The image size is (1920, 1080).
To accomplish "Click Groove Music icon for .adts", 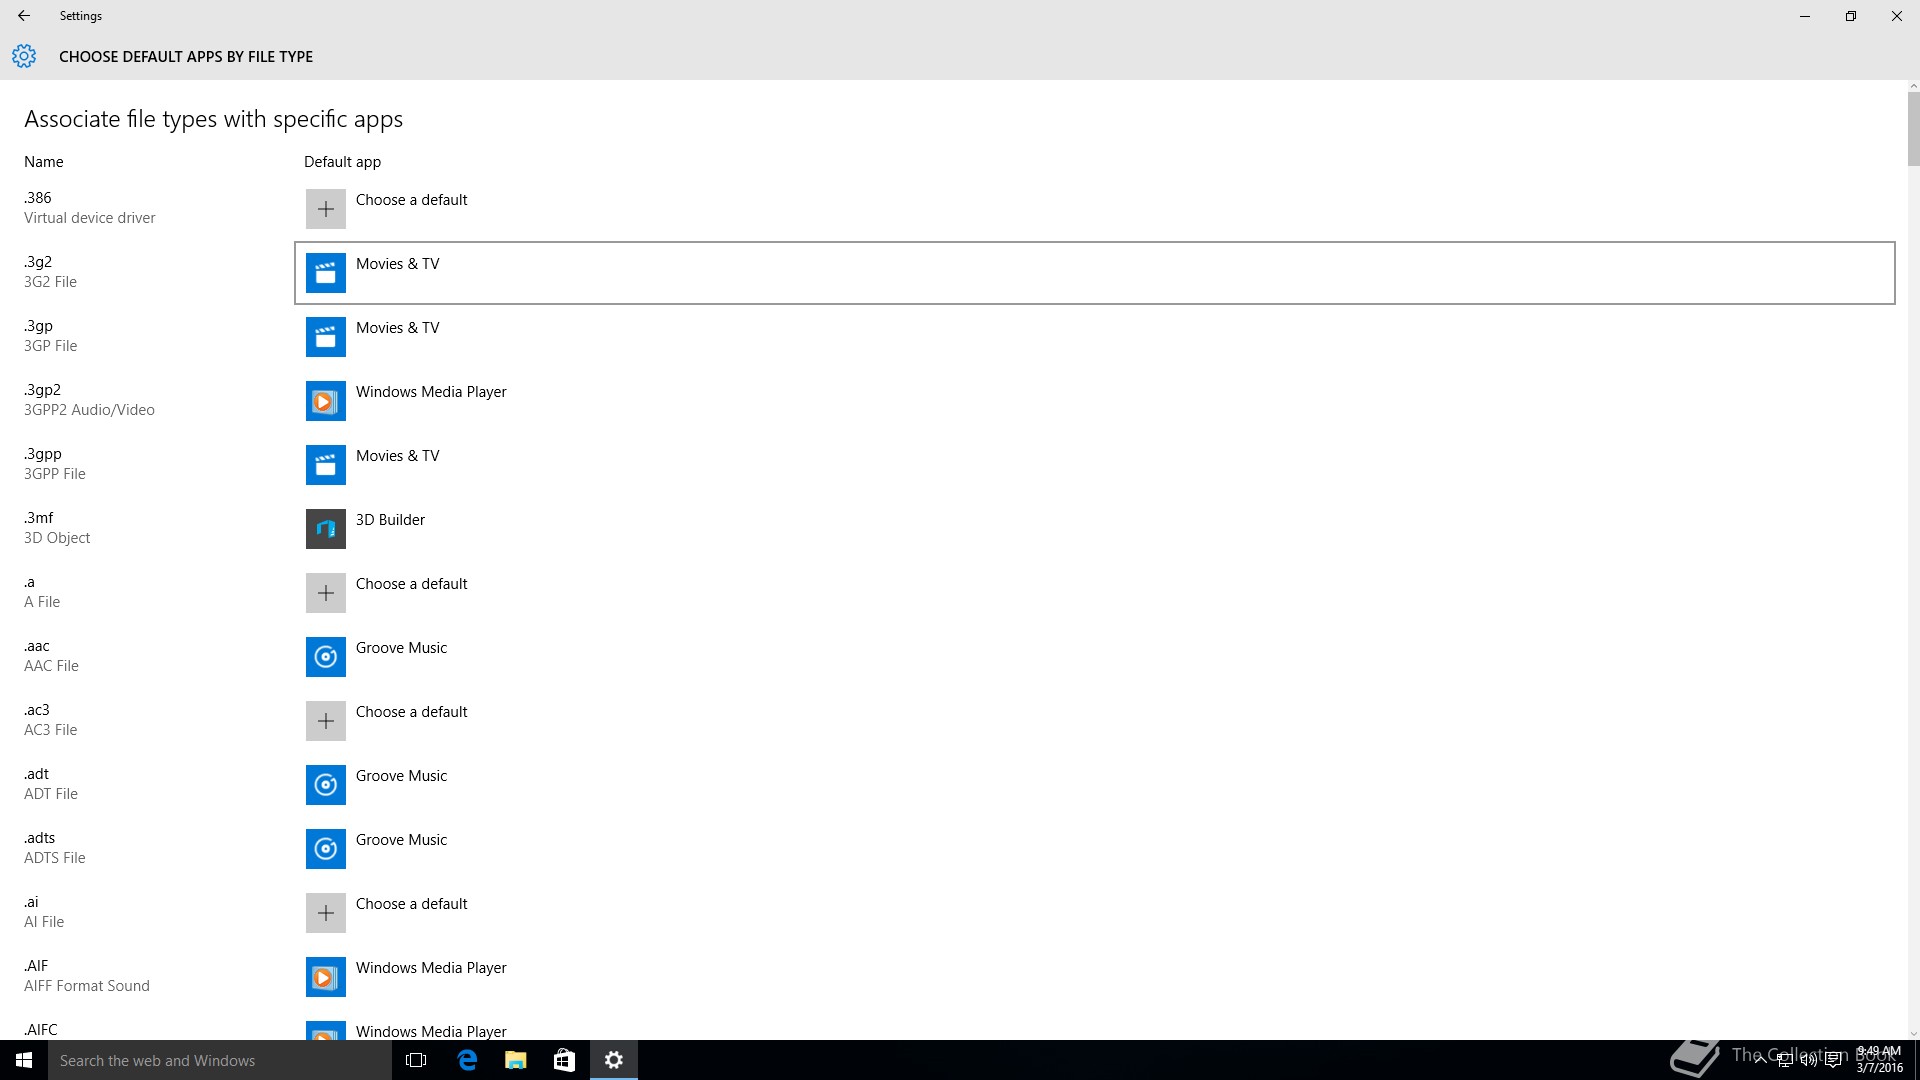I will tap(325, 849).
